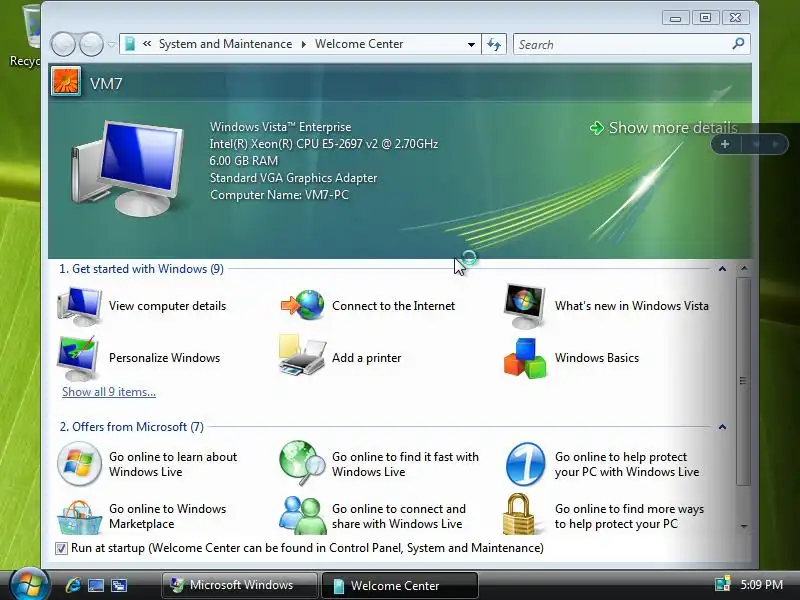Go back with the Back arrow button
800x600 pixels.
click(64, 44)
